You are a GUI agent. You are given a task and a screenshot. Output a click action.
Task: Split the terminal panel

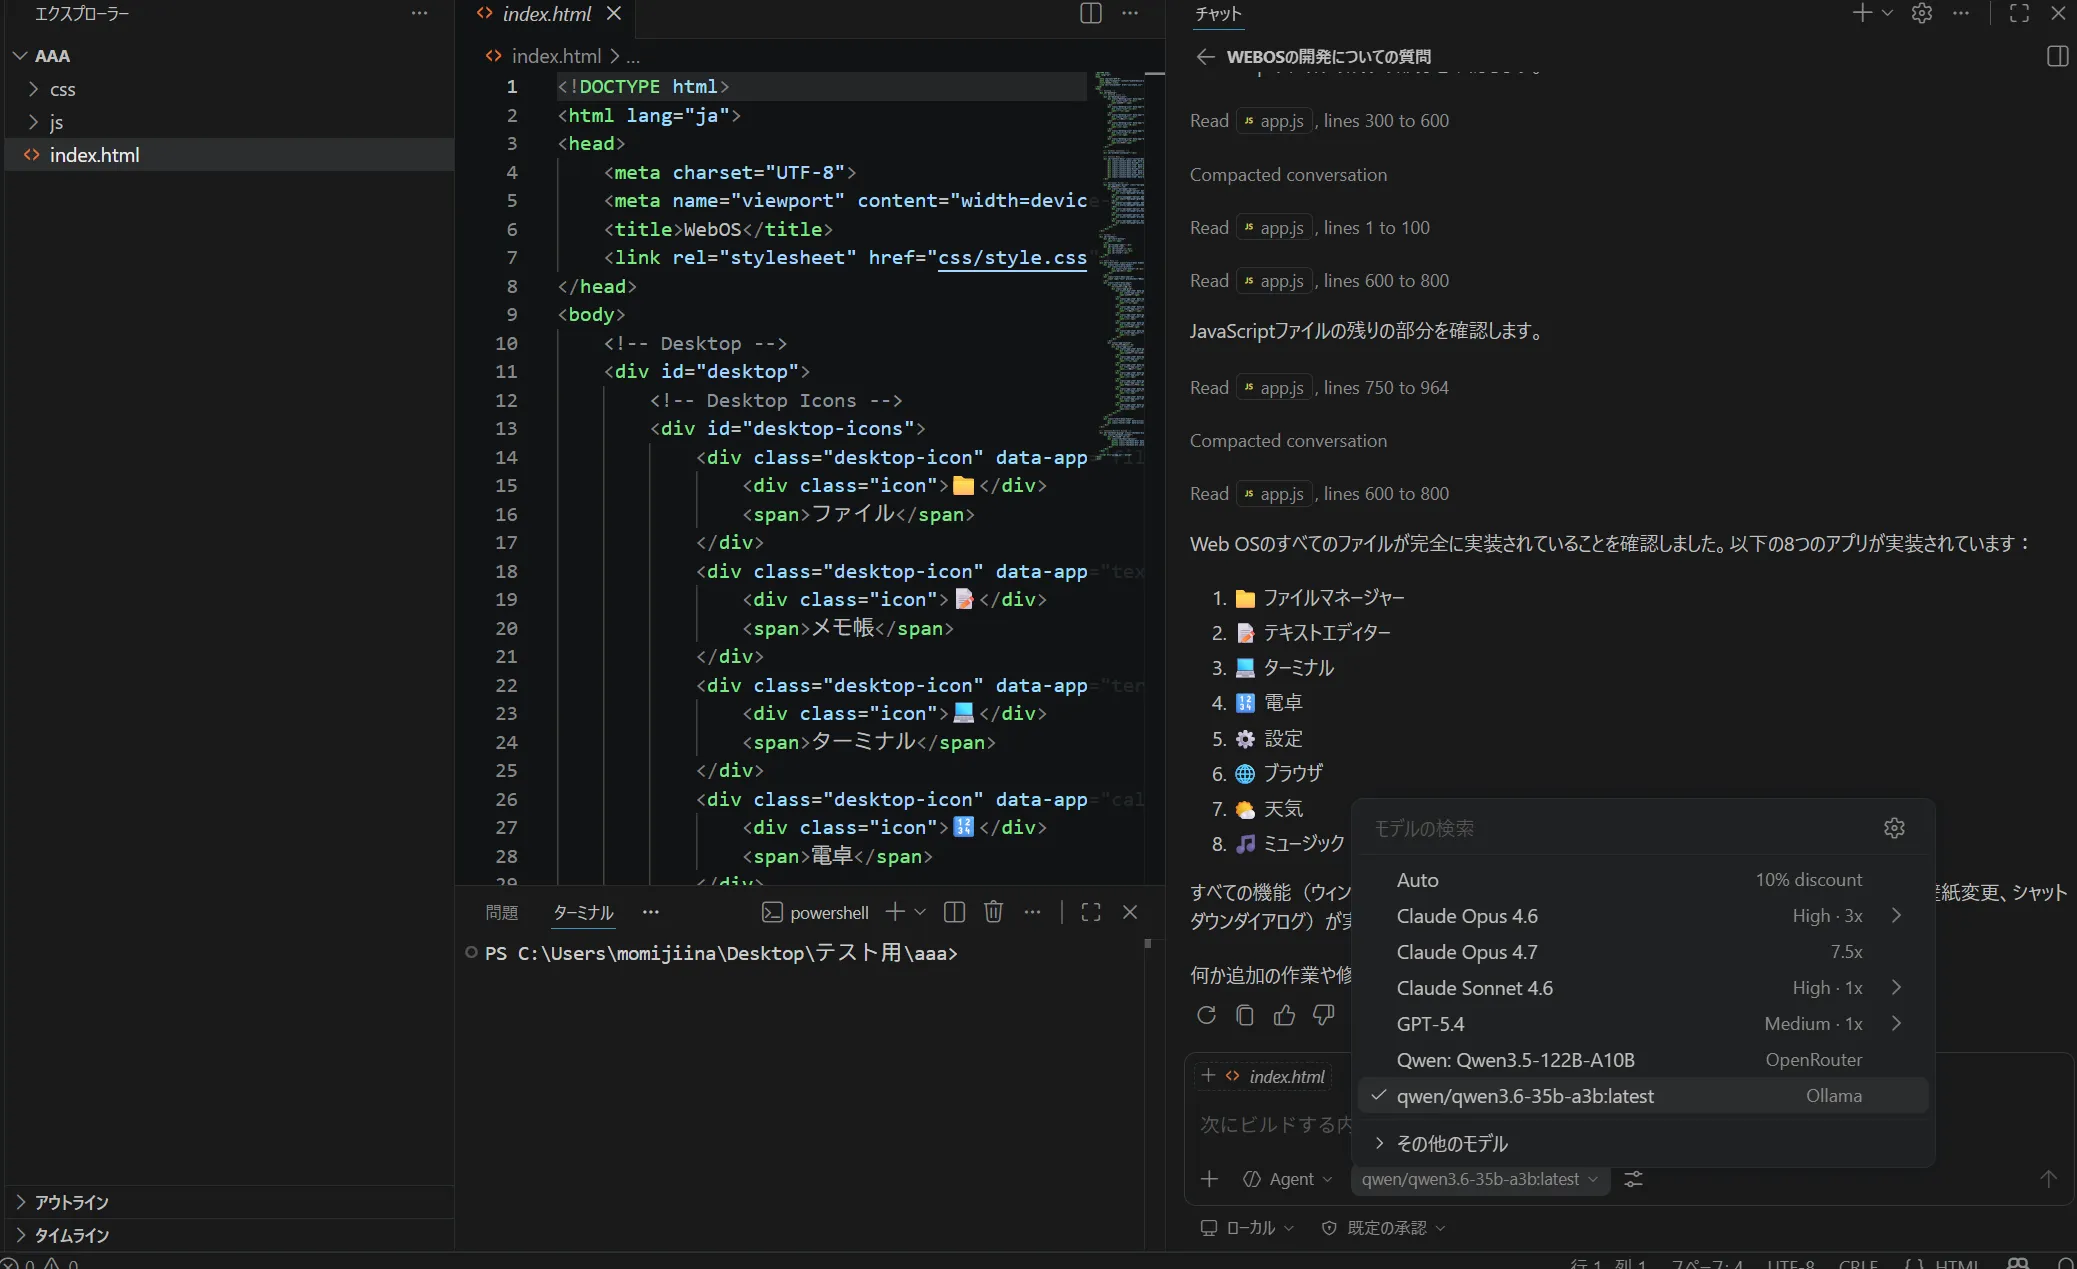tap(954, 912)
